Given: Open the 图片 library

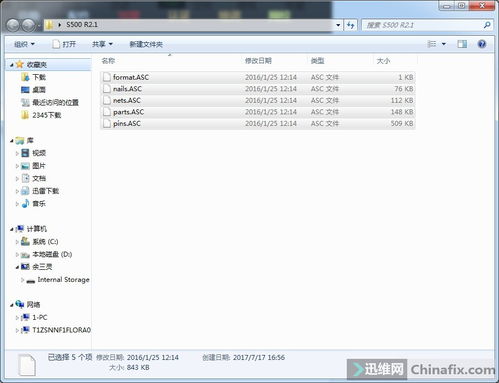Looking at the screenshot, I should tap(39, 166).
